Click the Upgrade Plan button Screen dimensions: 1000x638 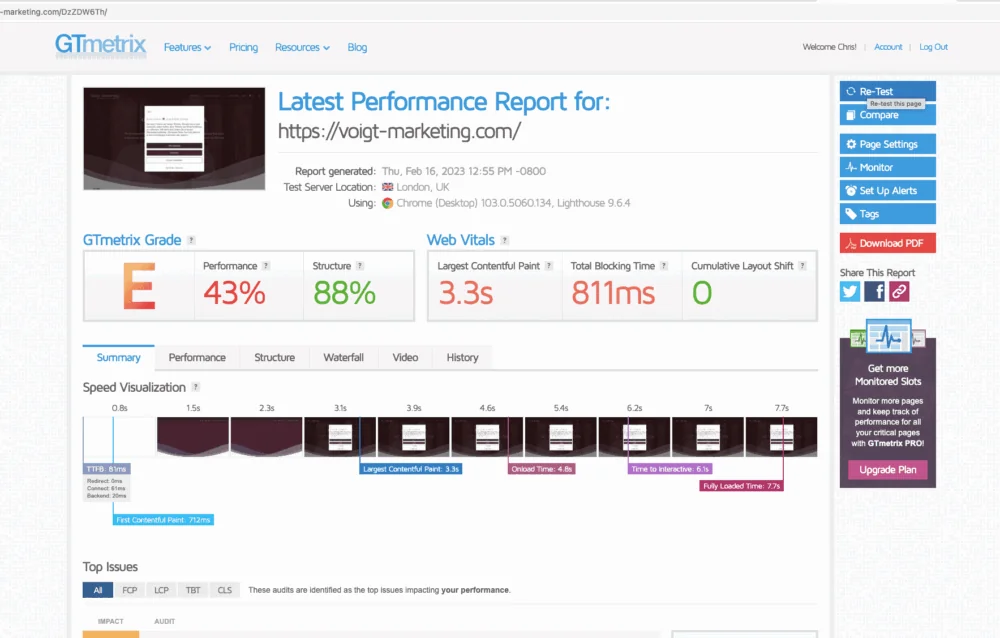[887, 470]
